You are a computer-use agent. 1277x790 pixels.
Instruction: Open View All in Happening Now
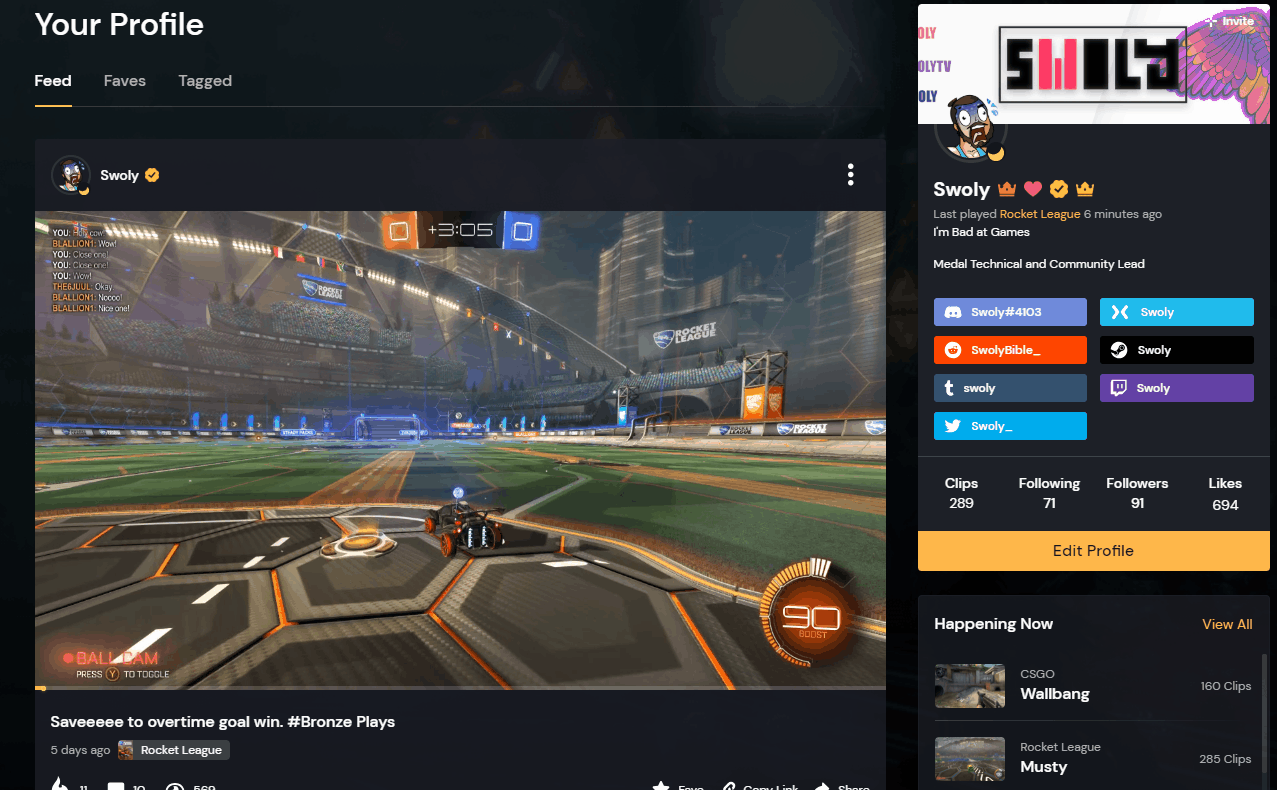click(x=1227, y=624)
